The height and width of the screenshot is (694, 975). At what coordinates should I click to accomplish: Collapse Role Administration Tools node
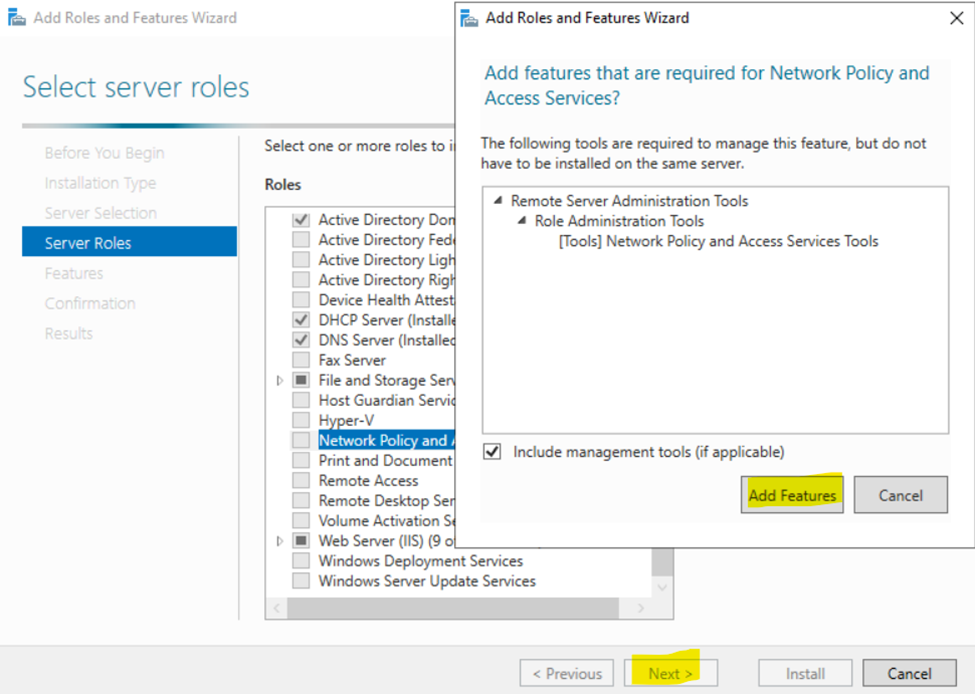tap(522, 220)
